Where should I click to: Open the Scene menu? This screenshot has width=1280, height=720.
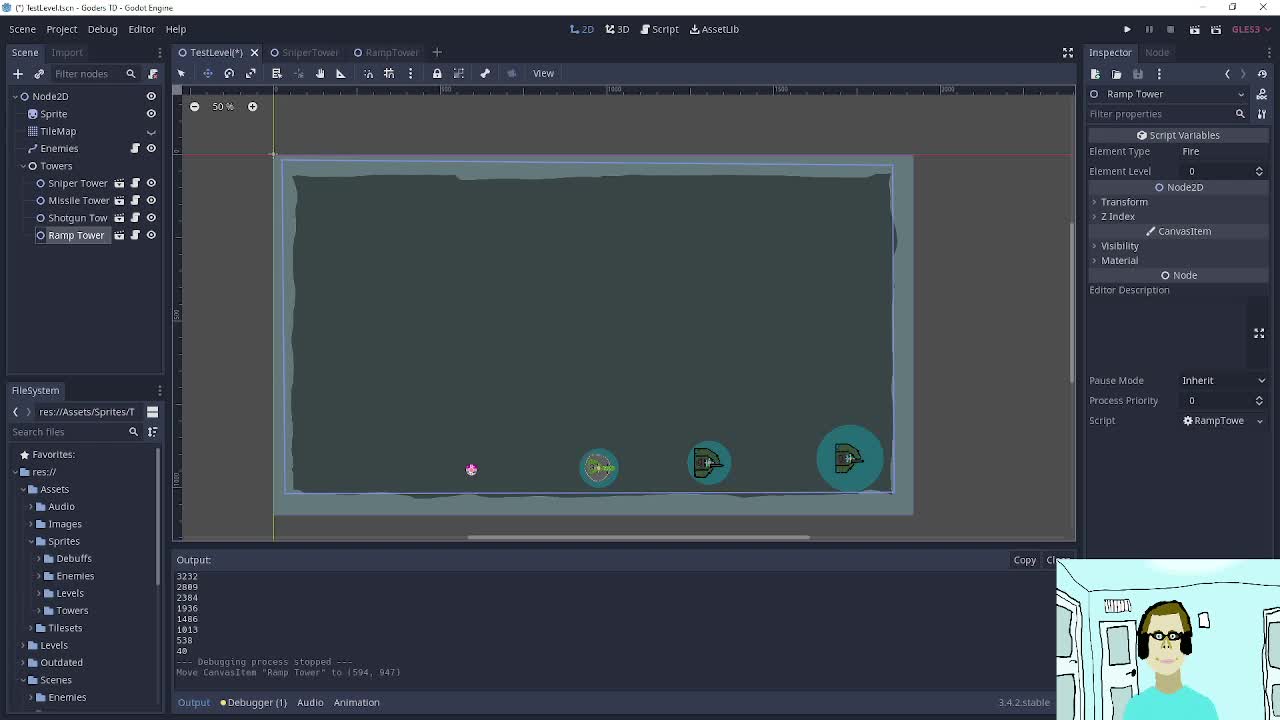pyautogui.click(x=22, y=29)
